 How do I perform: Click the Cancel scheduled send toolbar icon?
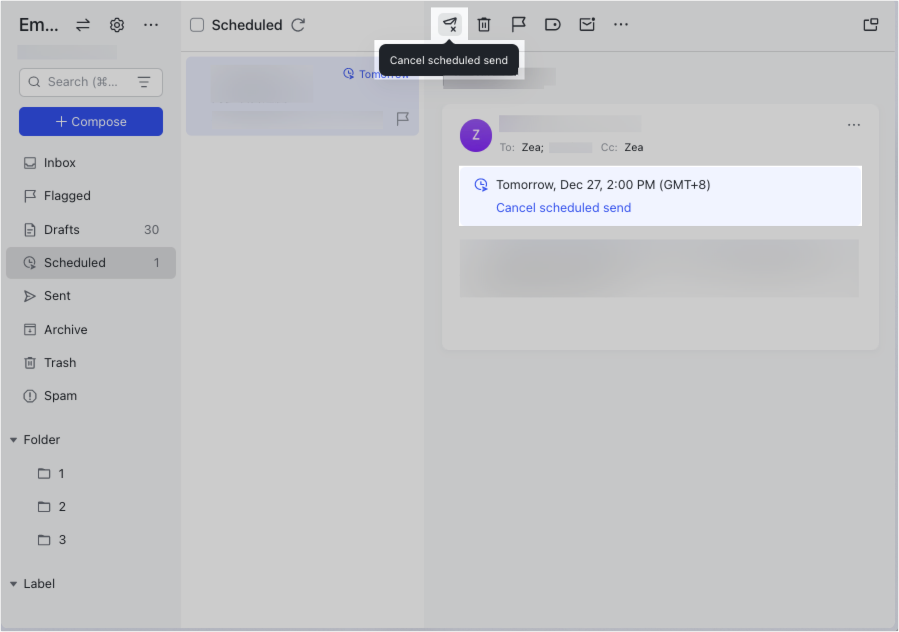point(450,24)
